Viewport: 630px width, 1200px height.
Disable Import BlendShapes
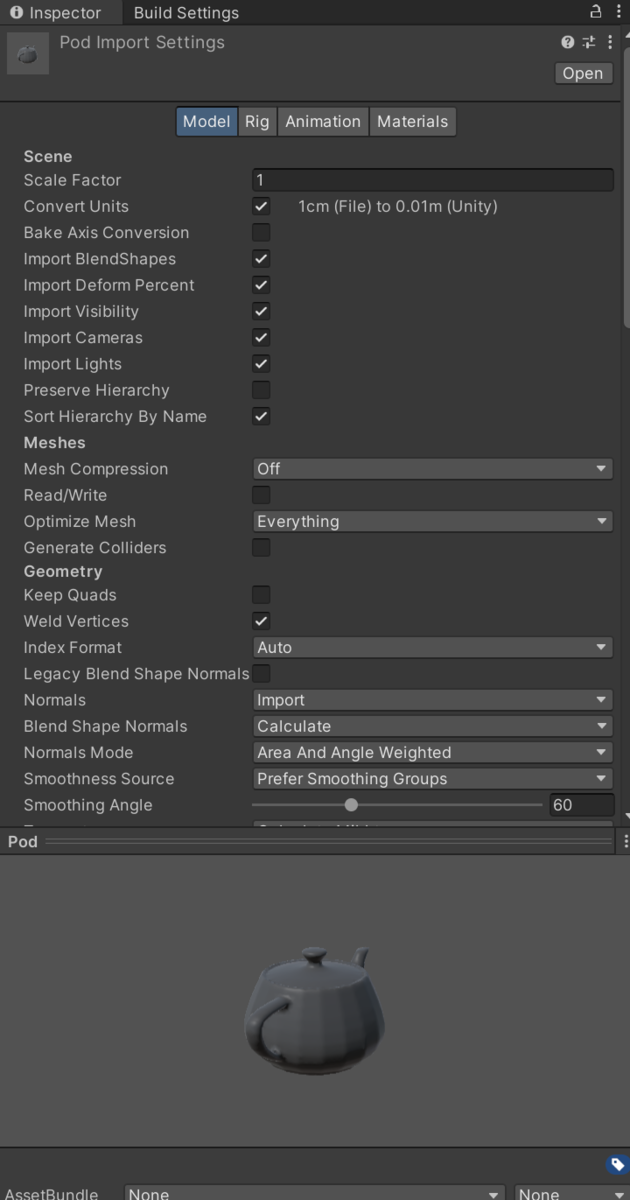point(261,258)
